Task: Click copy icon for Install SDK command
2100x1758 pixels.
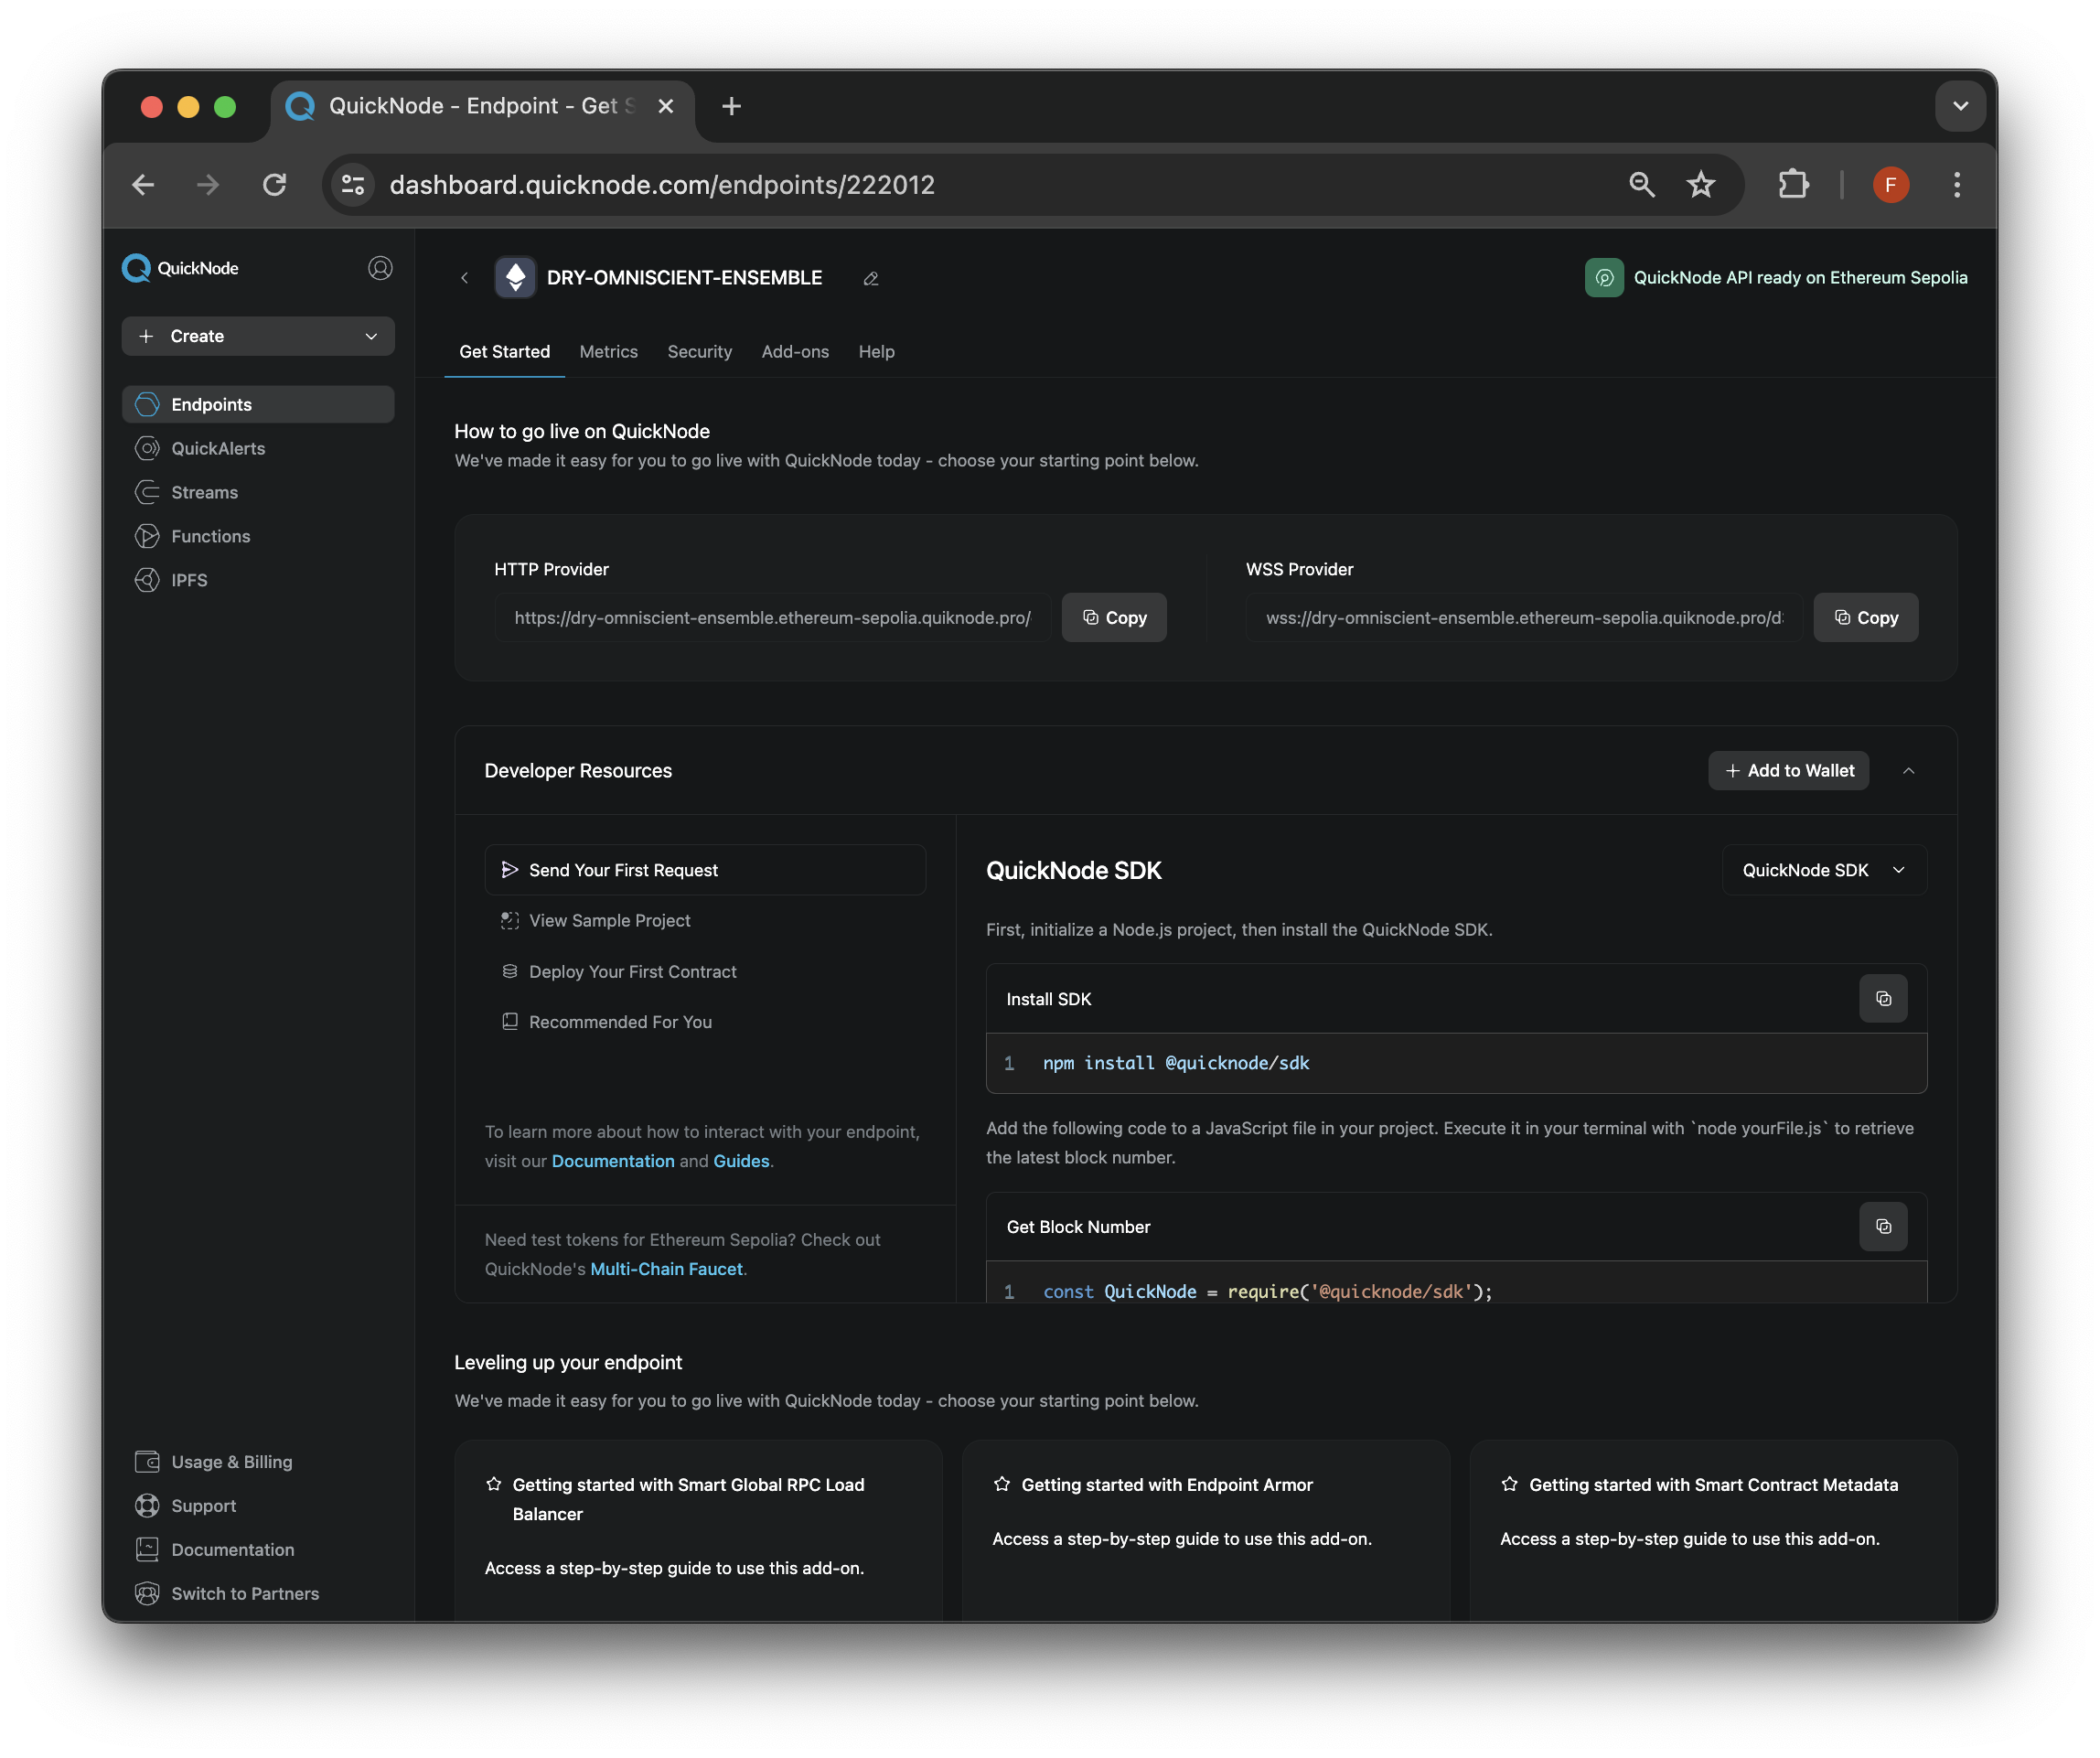Action: coord(1884,998)
